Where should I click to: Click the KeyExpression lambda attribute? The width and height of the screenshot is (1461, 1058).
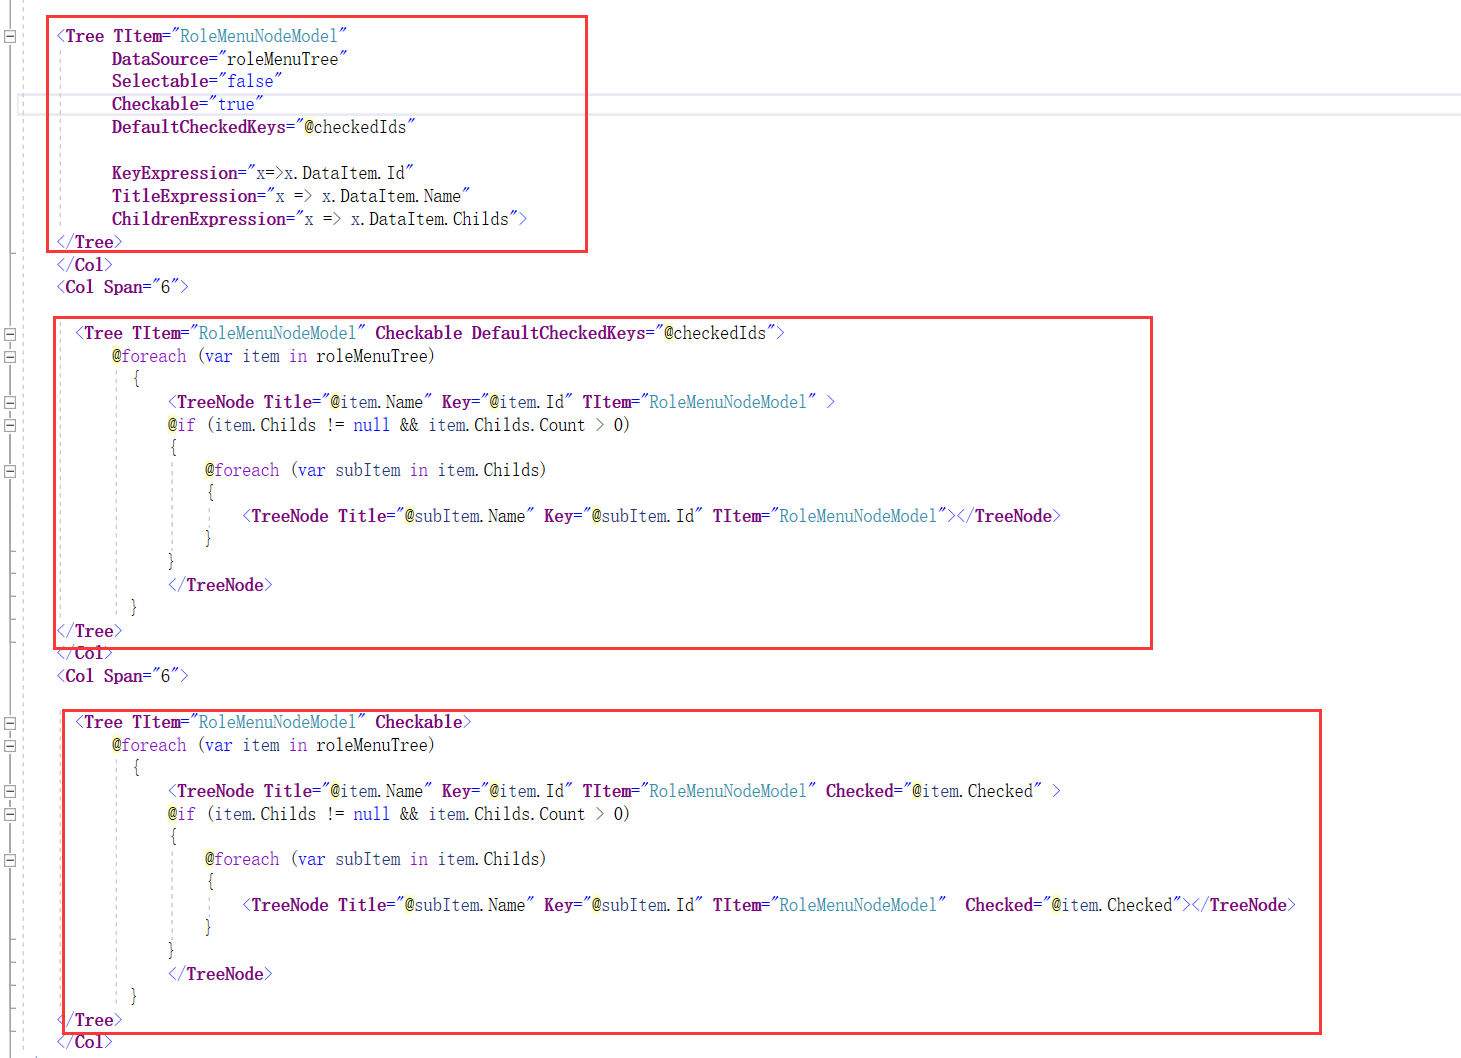[260, 172]
